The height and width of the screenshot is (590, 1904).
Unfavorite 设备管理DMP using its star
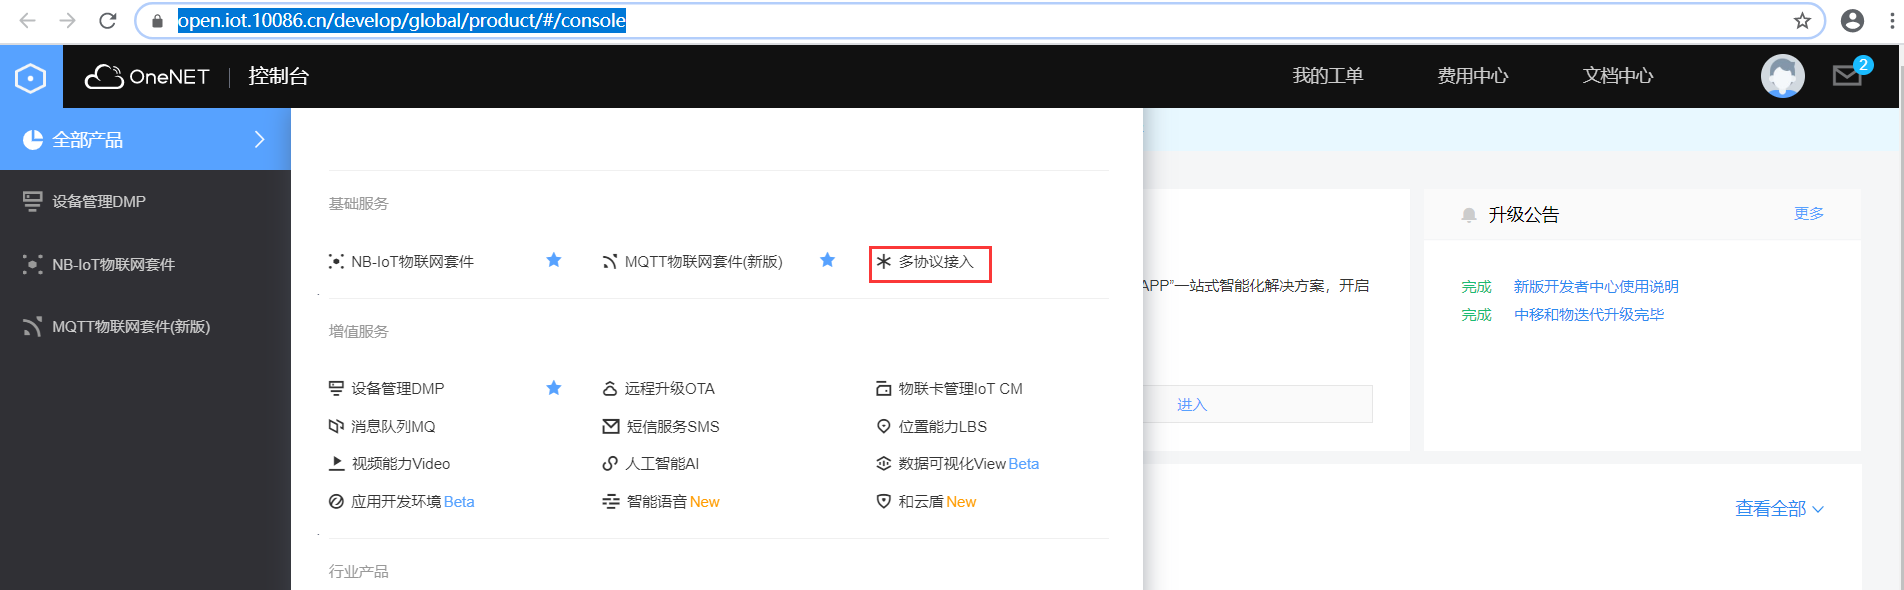(x=553, y=388)
